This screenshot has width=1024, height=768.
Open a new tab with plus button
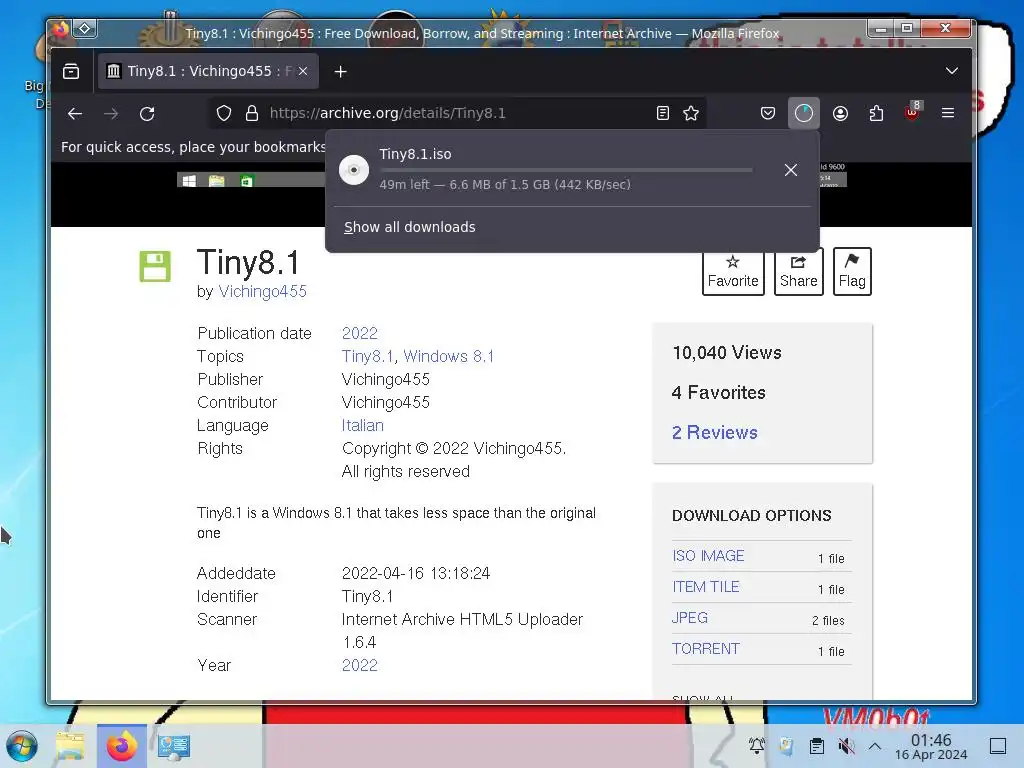tap(340, 71)
